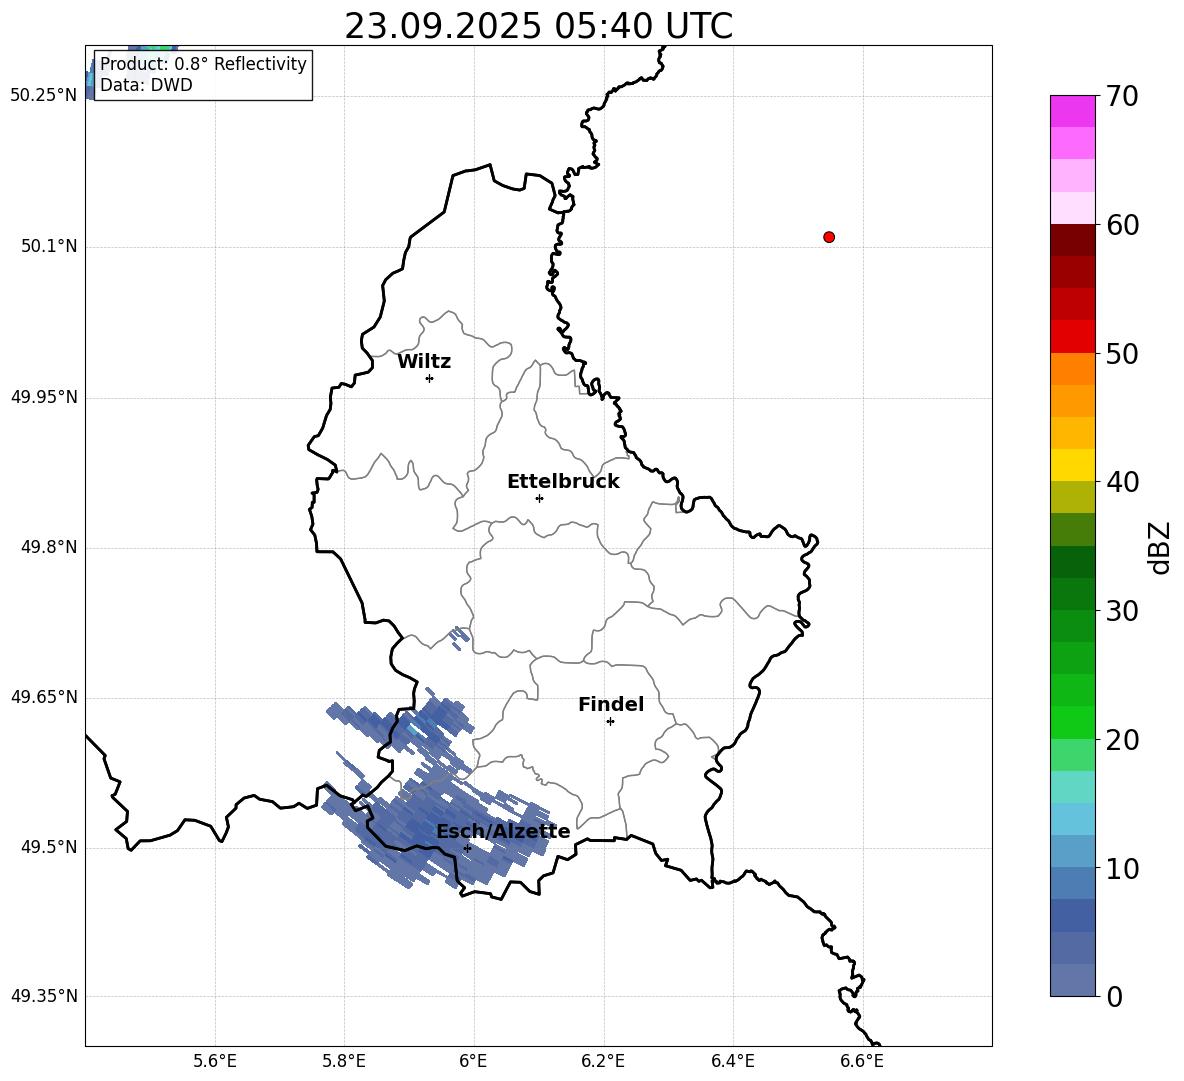The width and height of the screenshot is (1184, 1081).
Task: Click the 49.8°N latitude label
Action: coord(49,547)
